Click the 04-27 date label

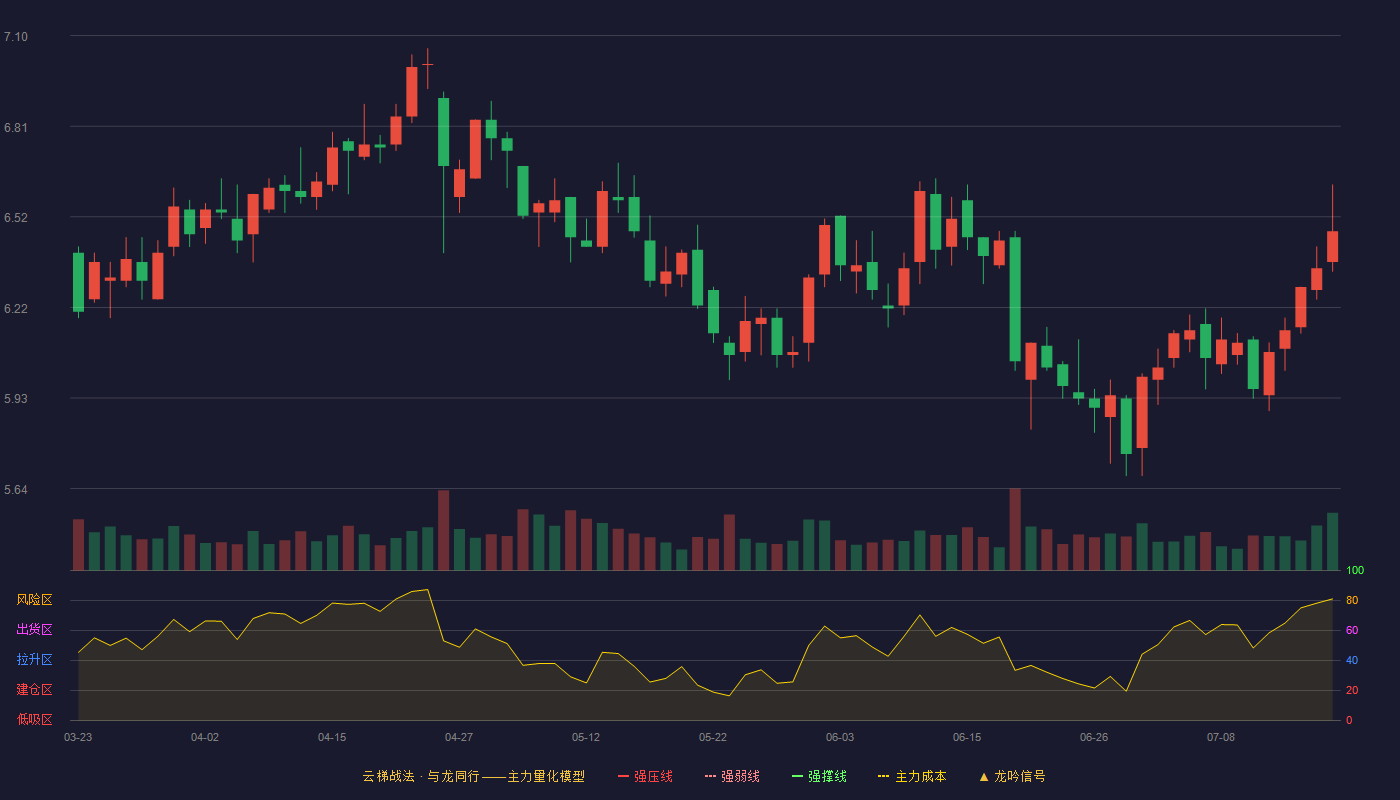coord(459,737)
